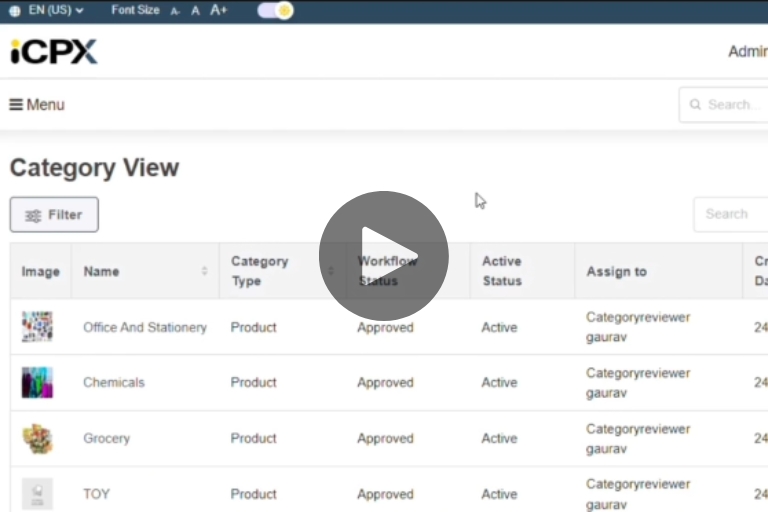The width and height of the screenshot is (768, 512).
Task: Click the Grocery category thumbnail image
Action: point(38,439)
